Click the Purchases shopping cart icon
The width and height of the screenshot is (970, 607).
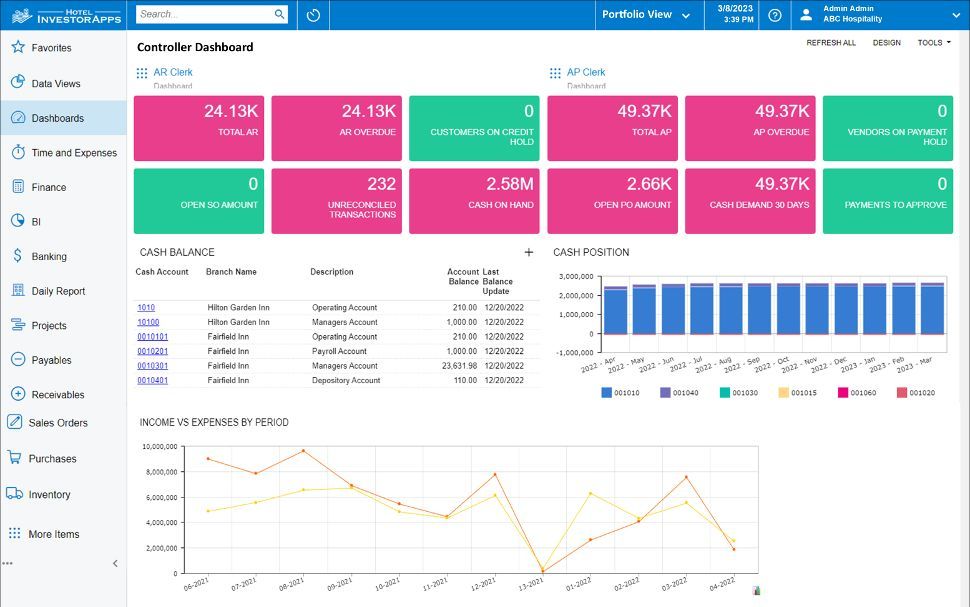coord(14,458)
